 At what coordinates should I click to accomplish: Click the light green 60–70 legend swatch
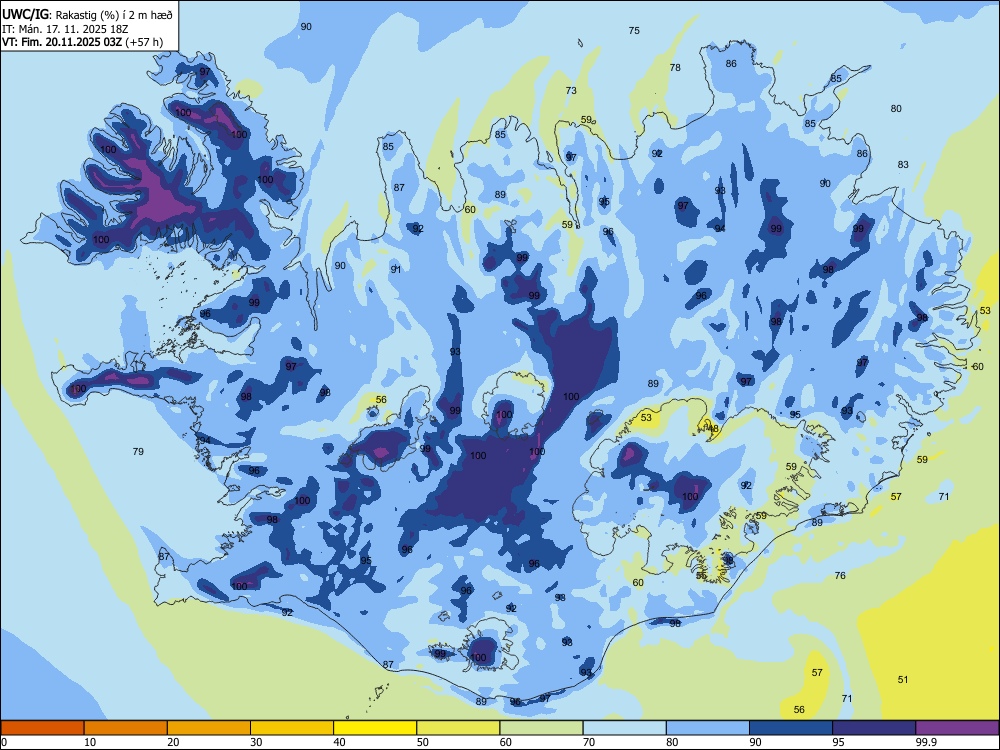click(x=541, y=728)
